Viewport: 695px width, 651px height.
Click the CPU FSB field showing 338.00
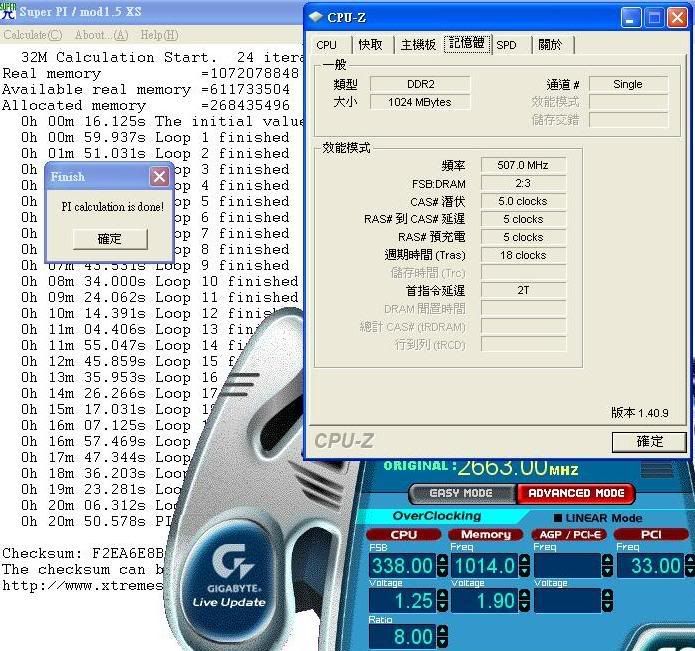(x=402, y=565)
